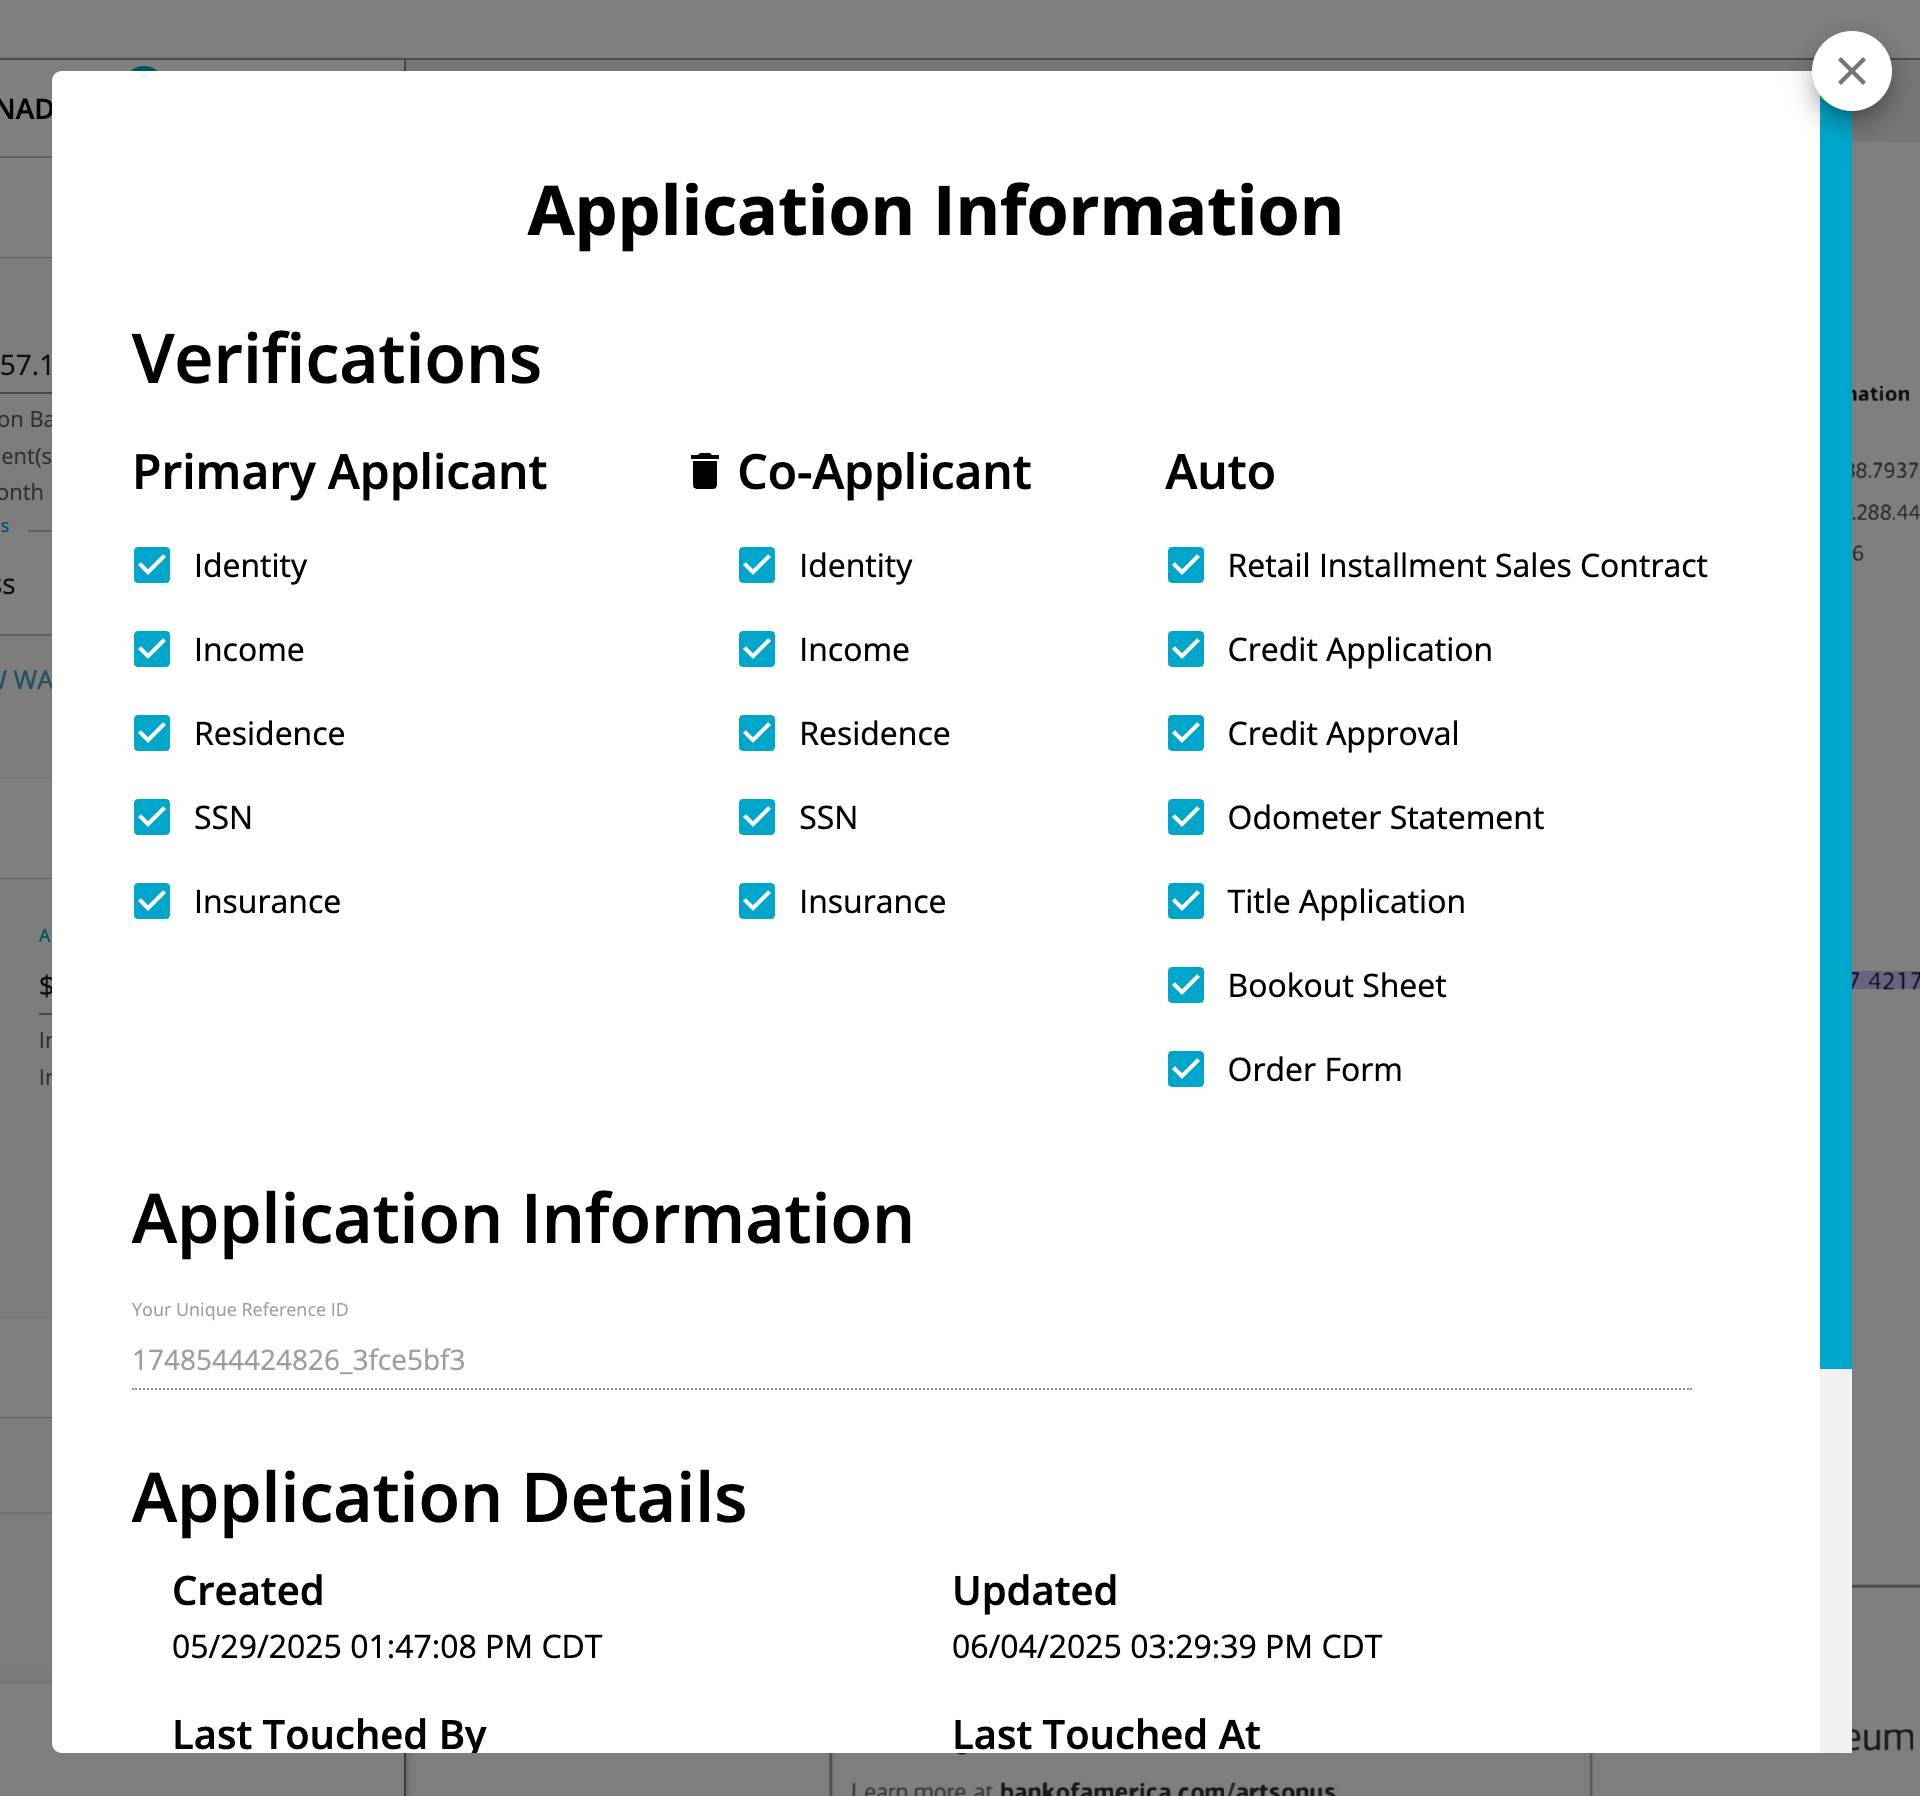Uncheck Insurance under Primary Applicant
Viewport: 1920px width, 1796px height.
click(152, 901)
